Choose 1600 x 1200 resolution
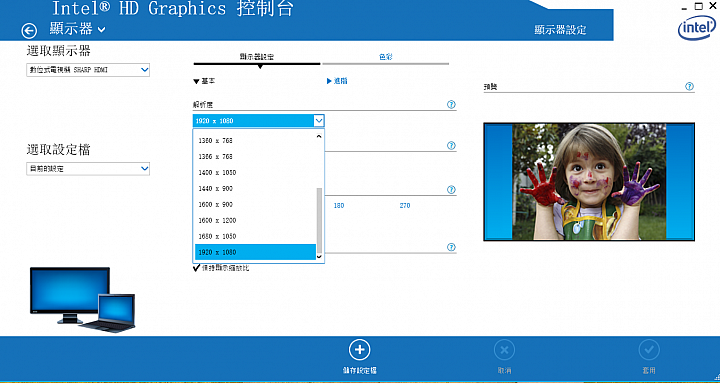The width and height of the screenshot is (720, 383). click(x=255, y=220)
